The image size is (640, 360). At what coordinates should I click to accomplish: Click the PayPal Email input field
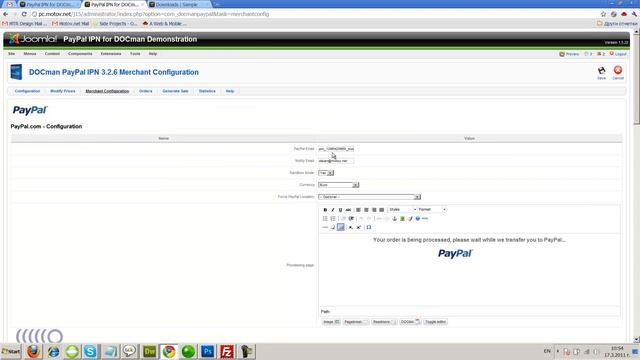click(x=336, y=149)
